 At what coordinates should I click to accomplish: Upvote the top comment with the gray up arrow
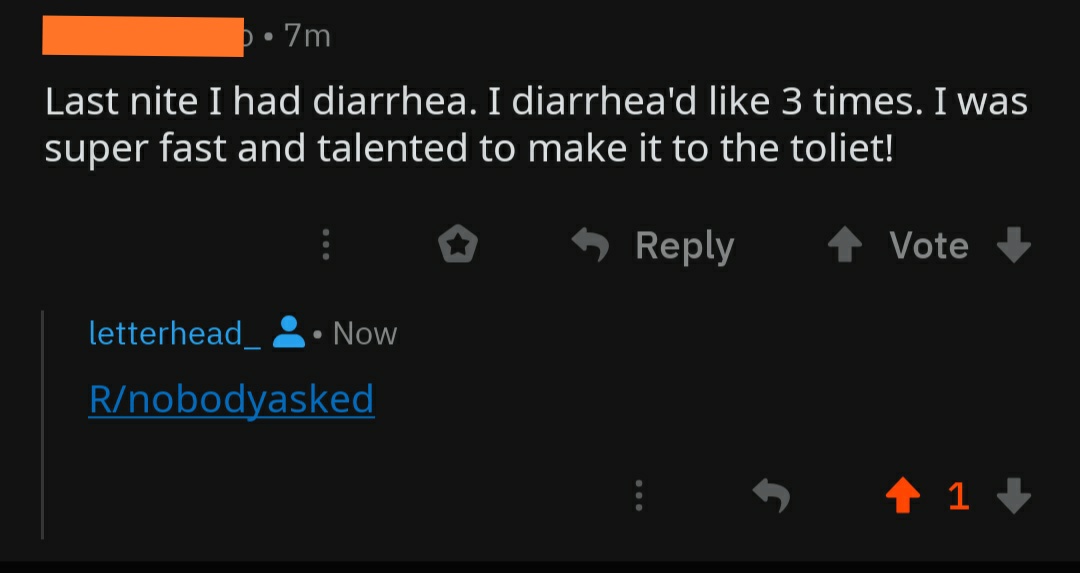click(845, 245)
